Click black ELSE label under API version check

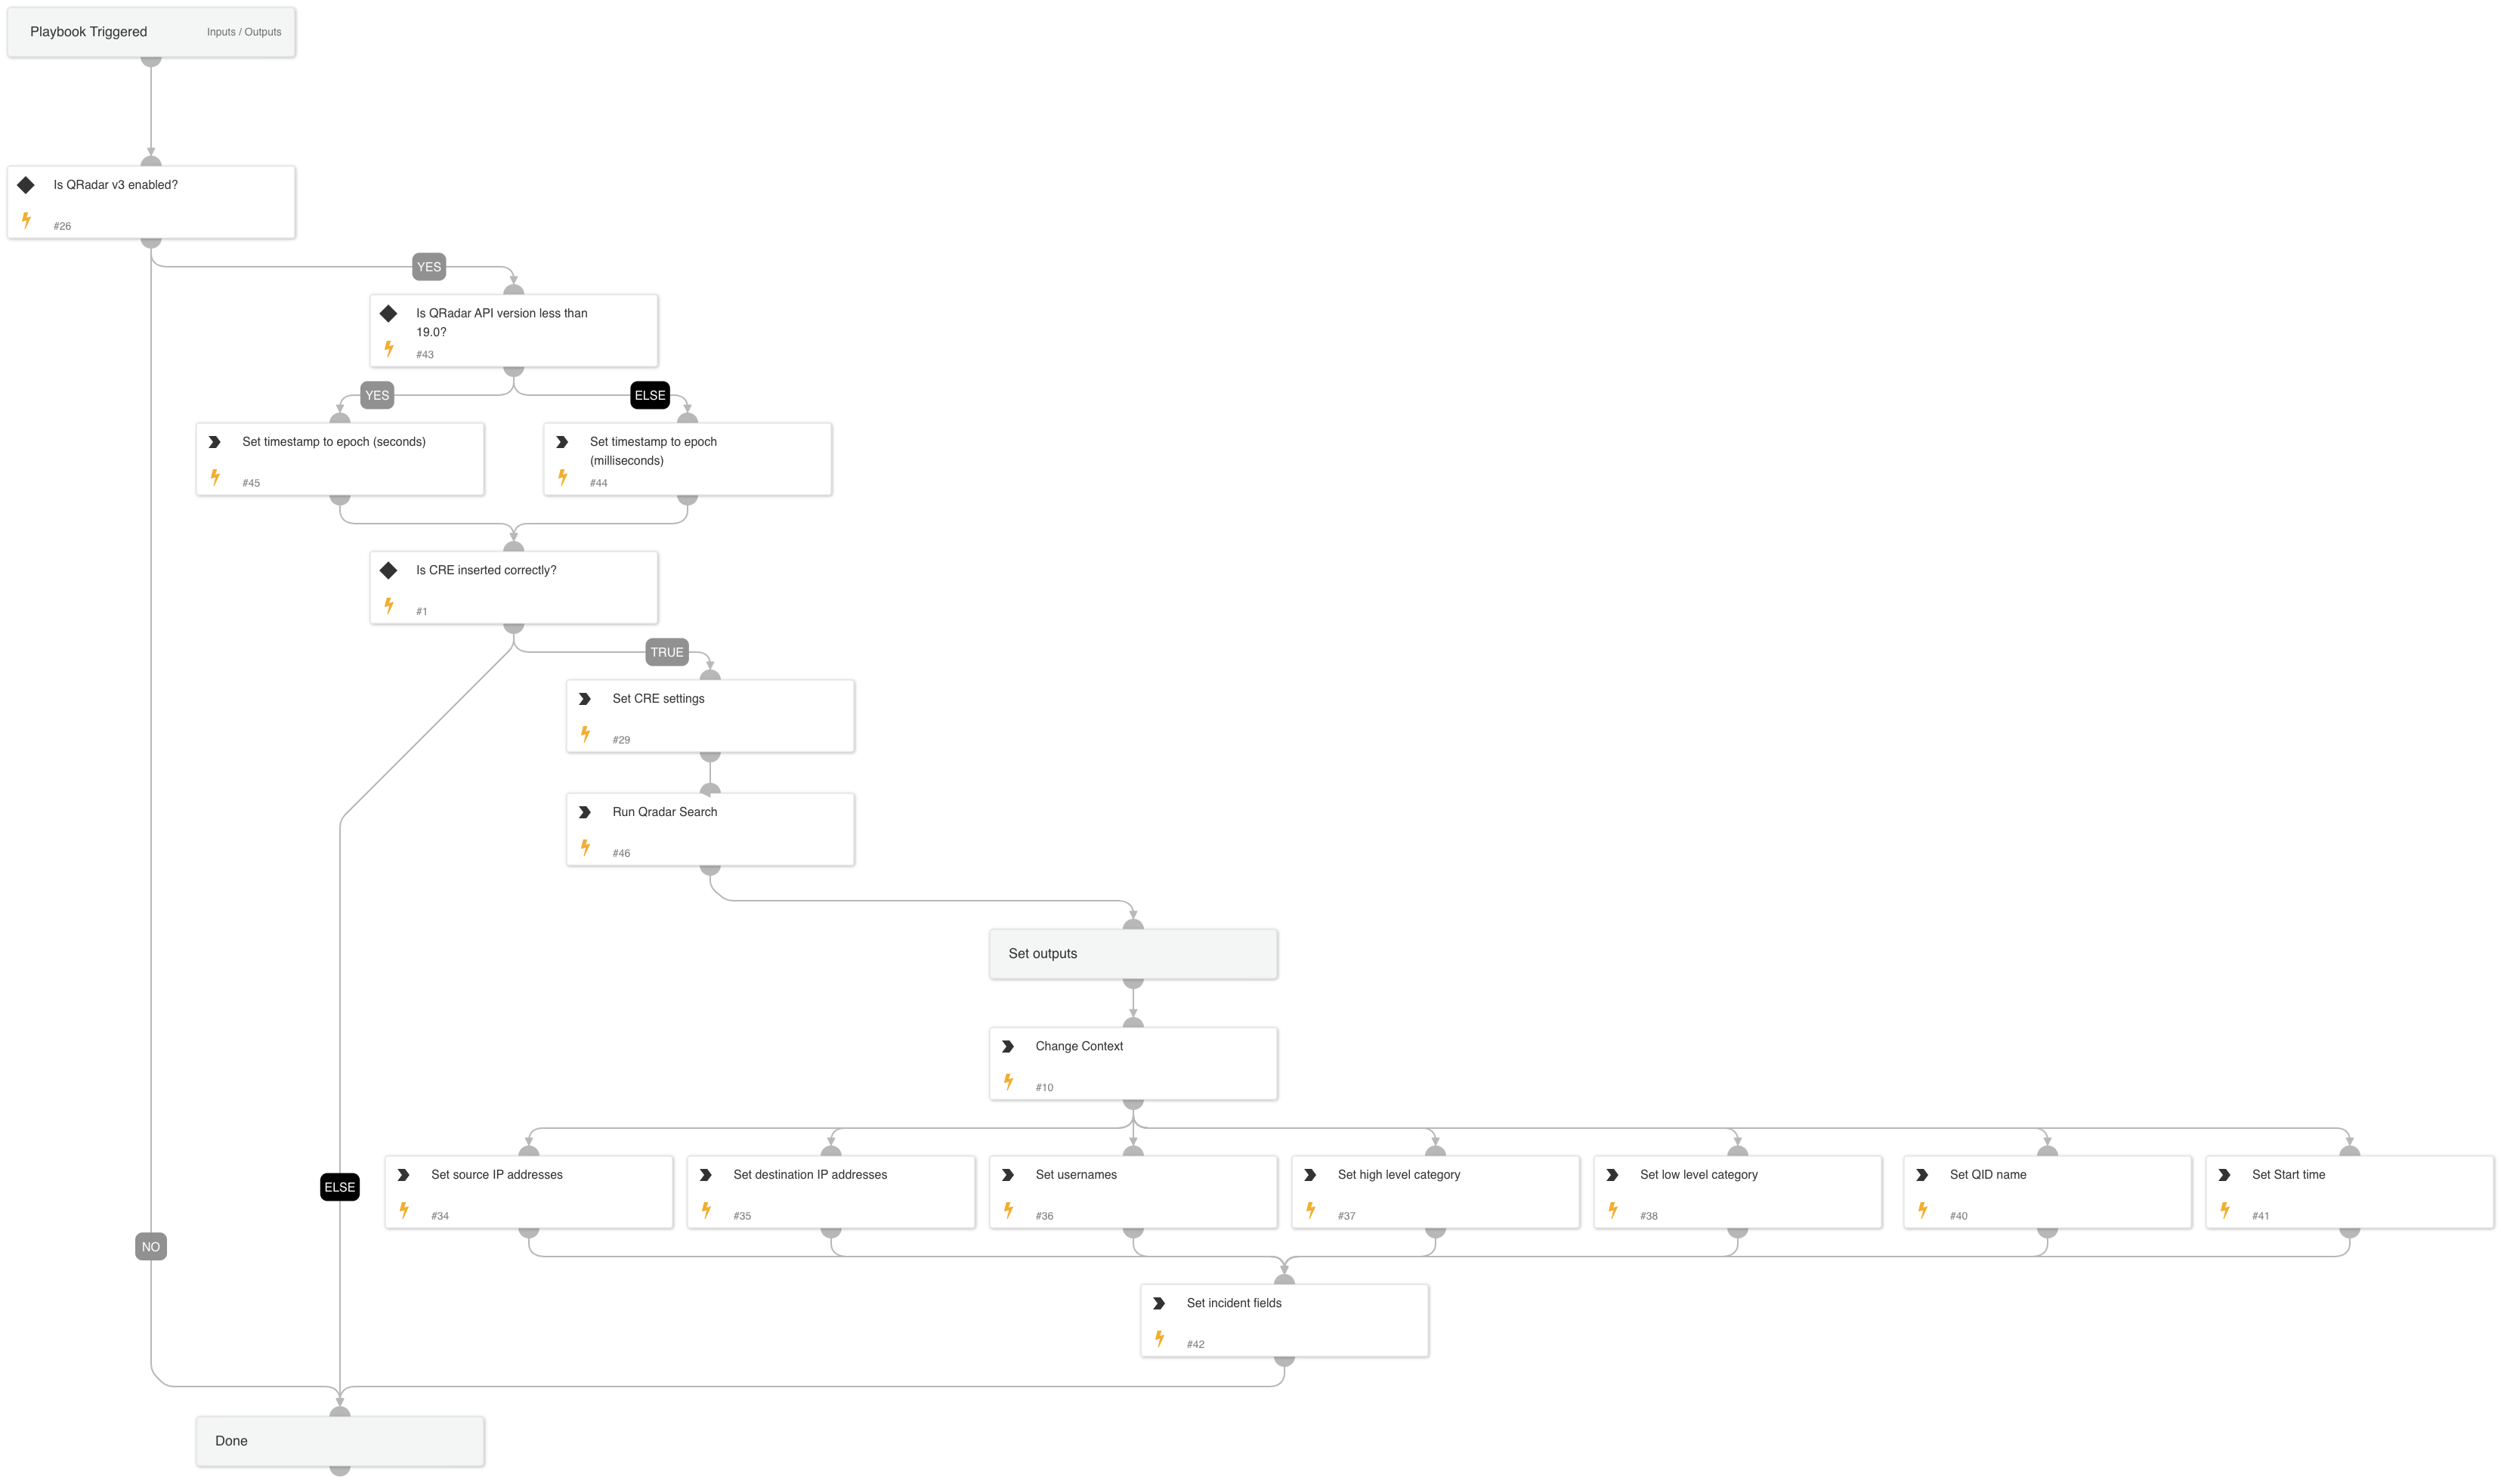point(650,395)
